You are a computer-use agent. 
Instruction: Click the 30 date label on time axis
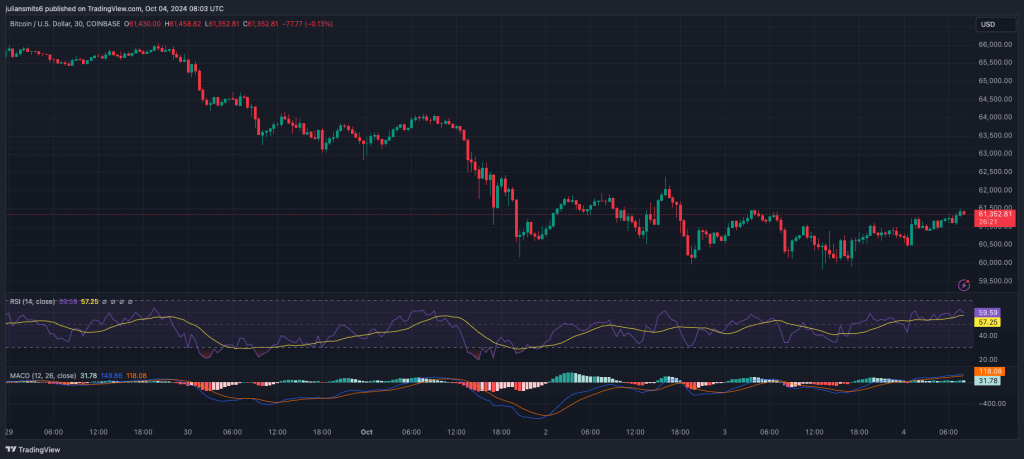point(187,432)
